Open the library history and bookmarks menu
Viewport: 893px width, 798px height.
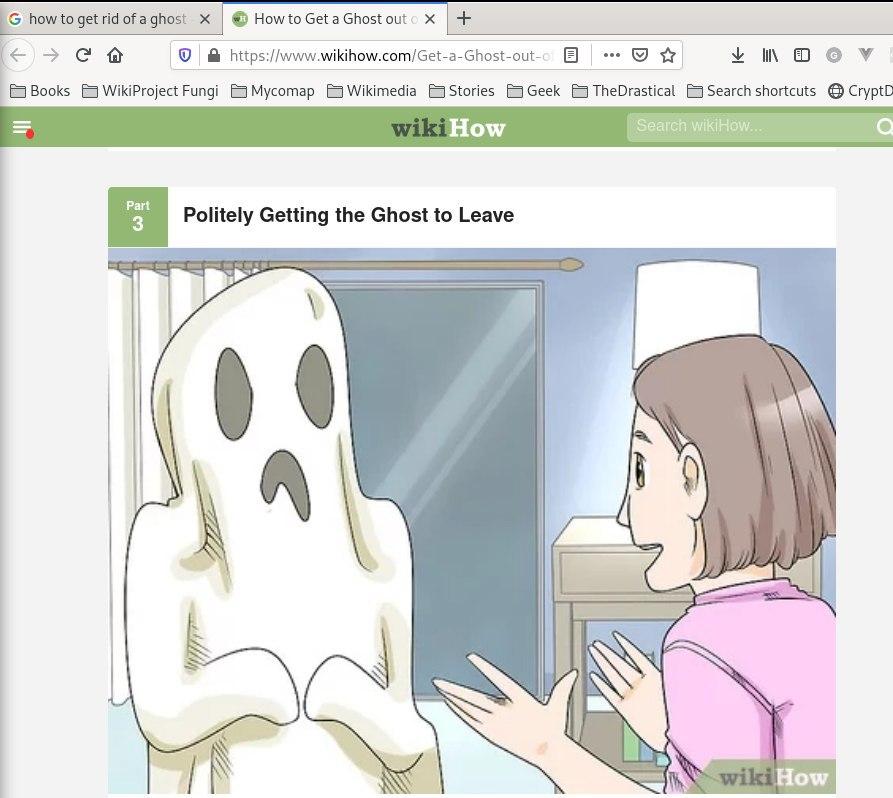click(x=770, y=55)
